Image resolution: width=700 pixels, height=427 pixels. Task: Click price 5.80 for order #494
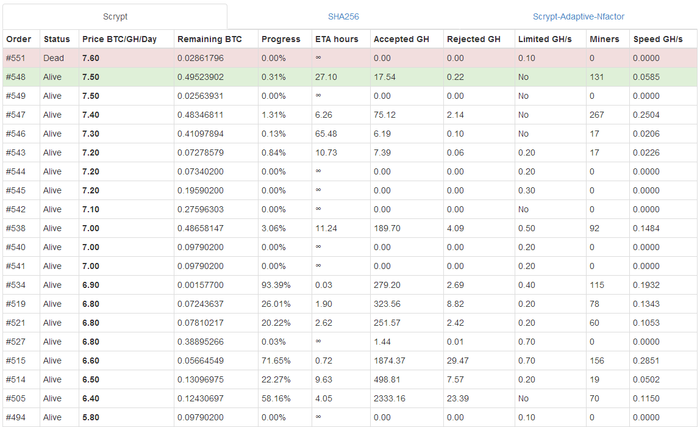91,417
